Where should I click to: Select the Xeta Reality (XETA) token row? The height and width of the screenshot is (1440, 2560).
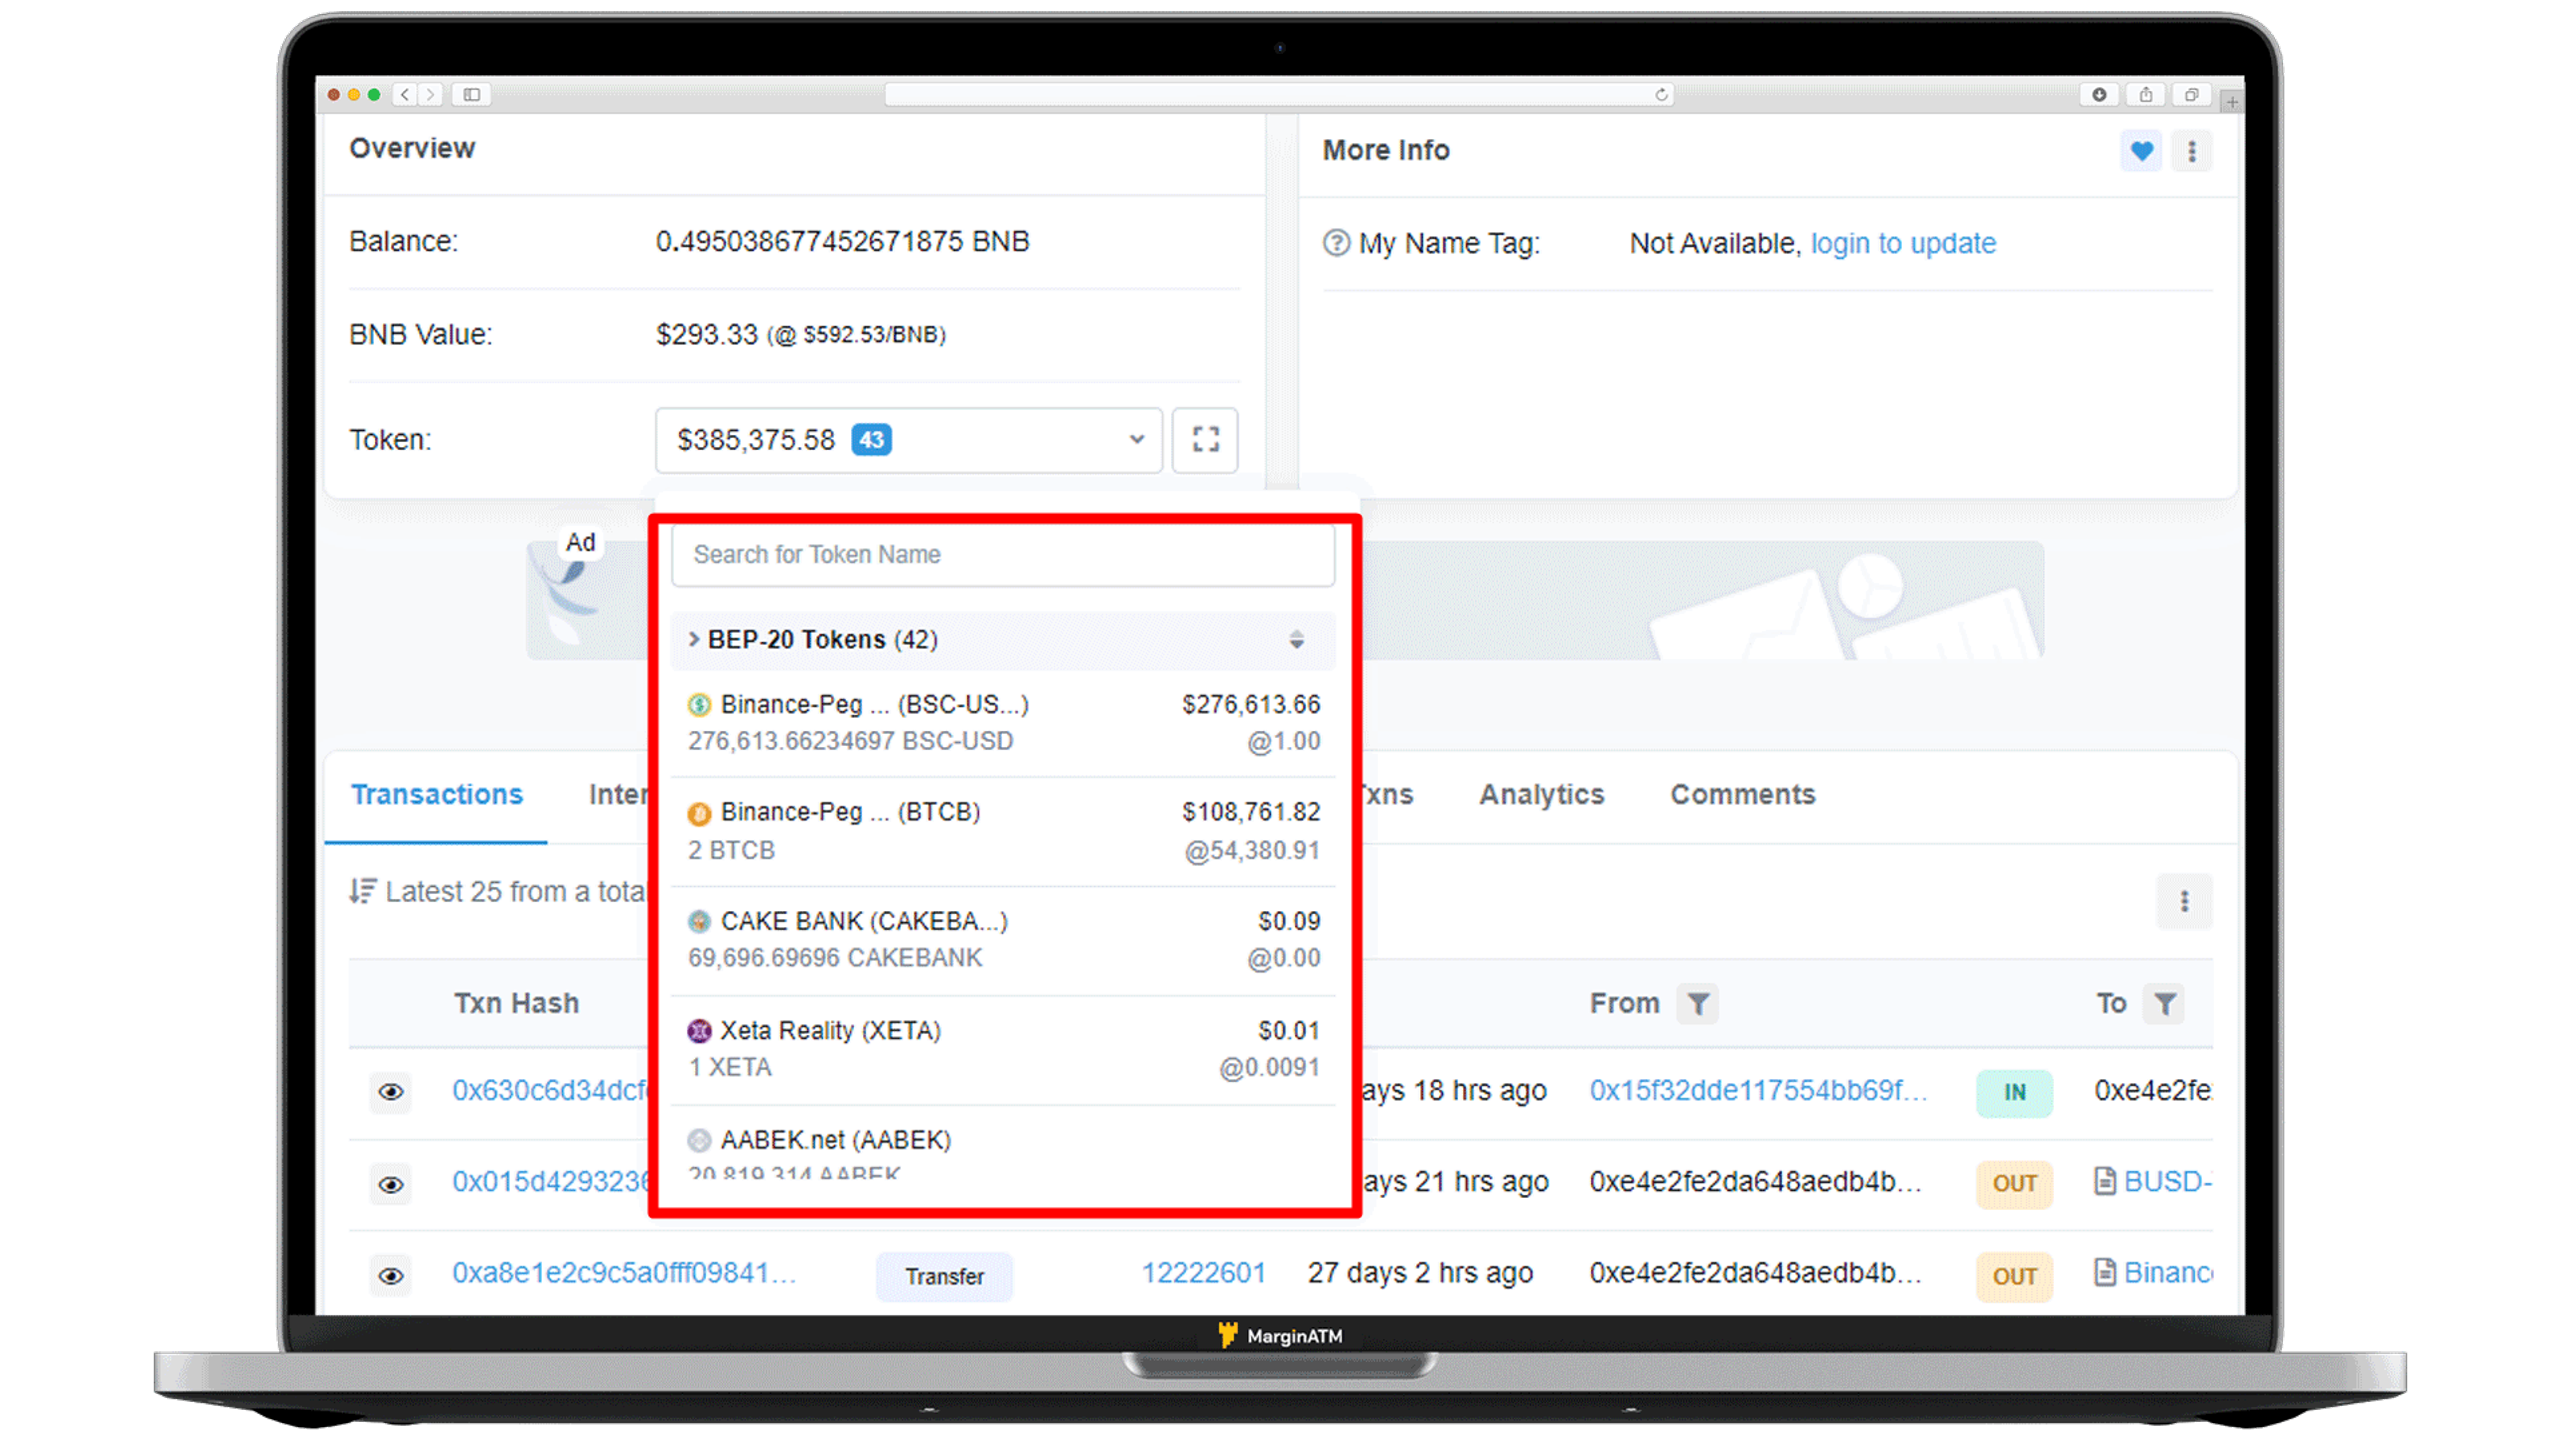[1003, 1049]
